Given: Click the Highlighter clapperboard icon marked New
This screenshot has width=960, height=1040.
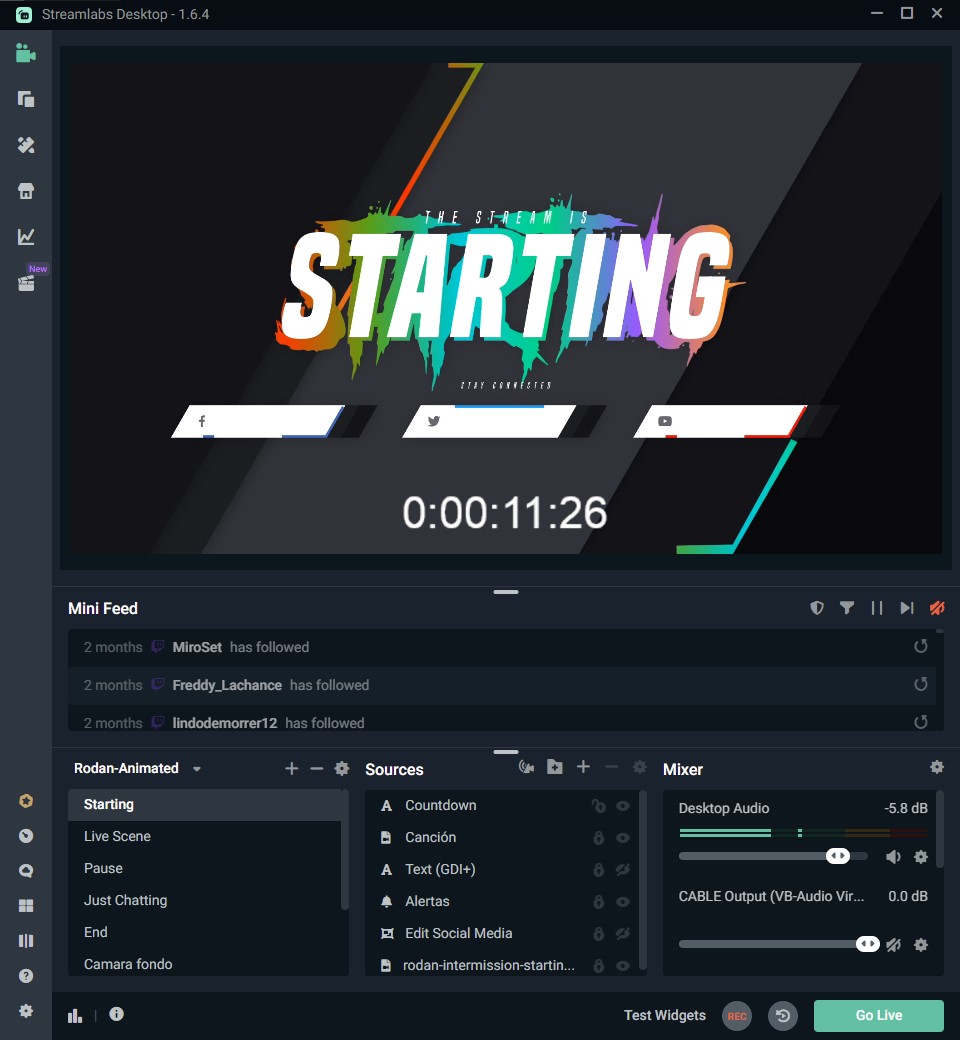Looking at the screenshot, I should [26, 283].
